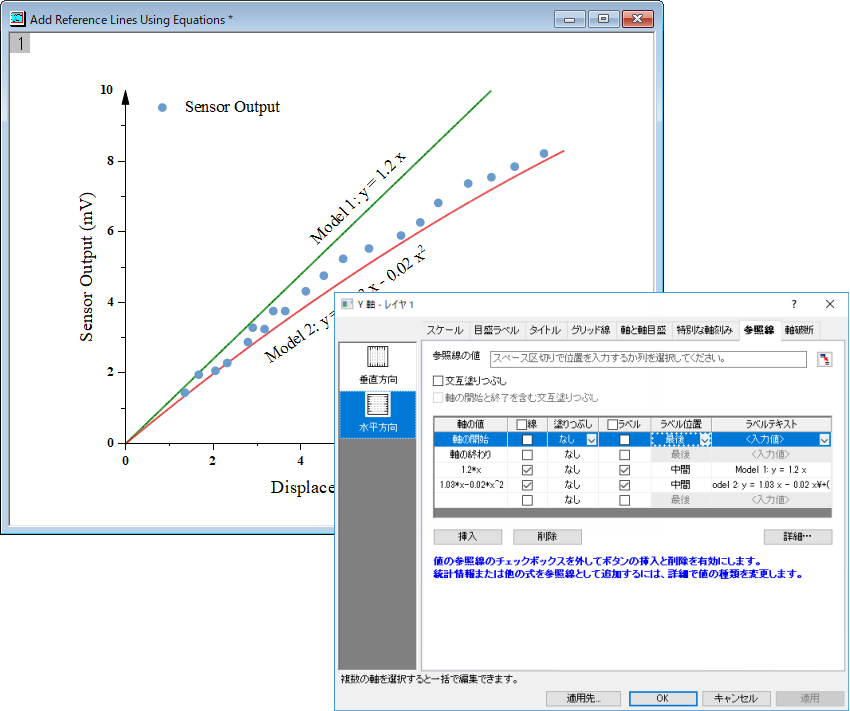Uncheck the ラベル box for 1.03*x-0.02*x^2 row
850x711 pixels.
(x=624, y=485)
